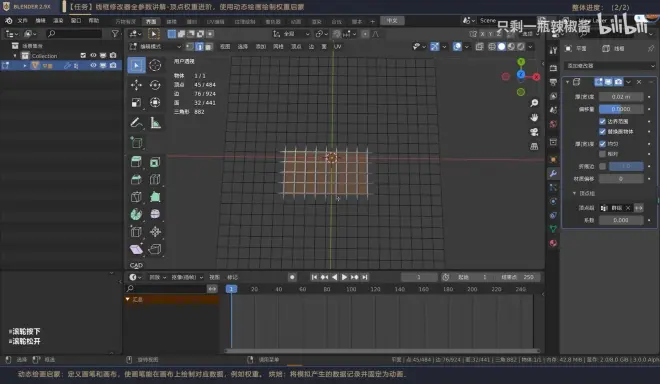Enable the 相对 thickness checkbox
Viewport: 660px width, 384px height.
point(602,154)
